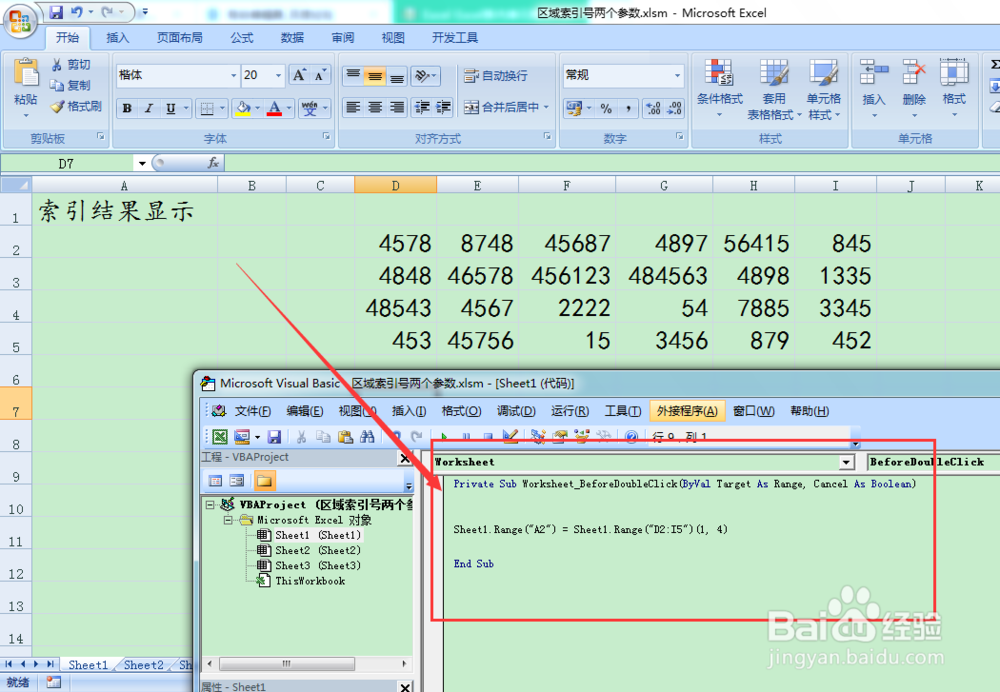Click Design Mode icon in VBA toolbar
The width and height of the screenshot is (1000, 692).
[x=510, y=436]
